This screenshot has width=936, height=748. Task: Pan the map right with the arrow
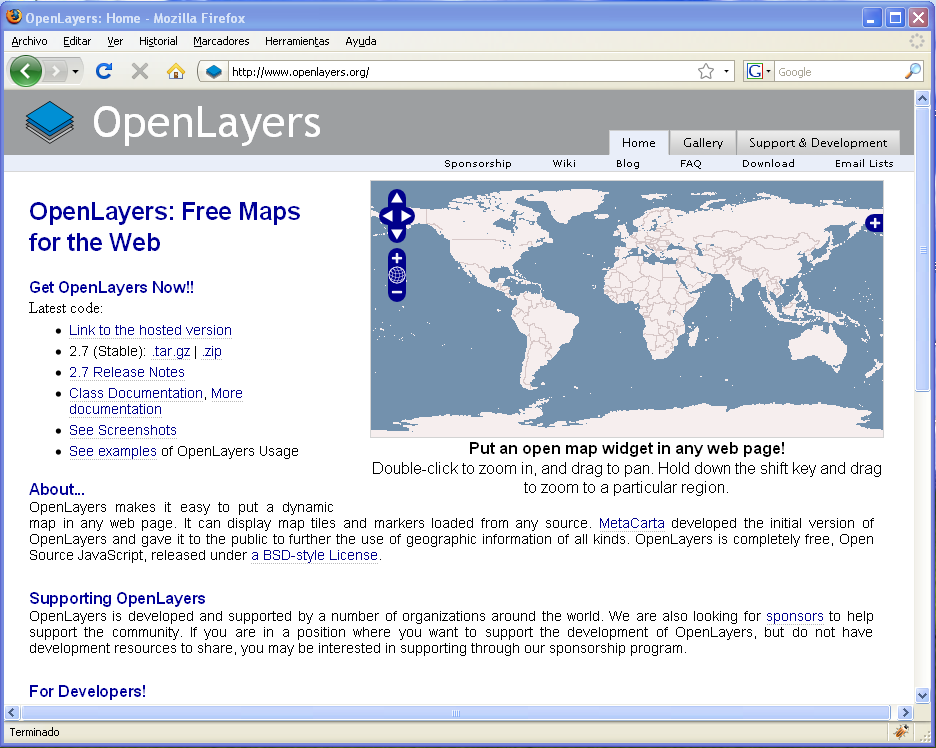[x=407, y=216]
